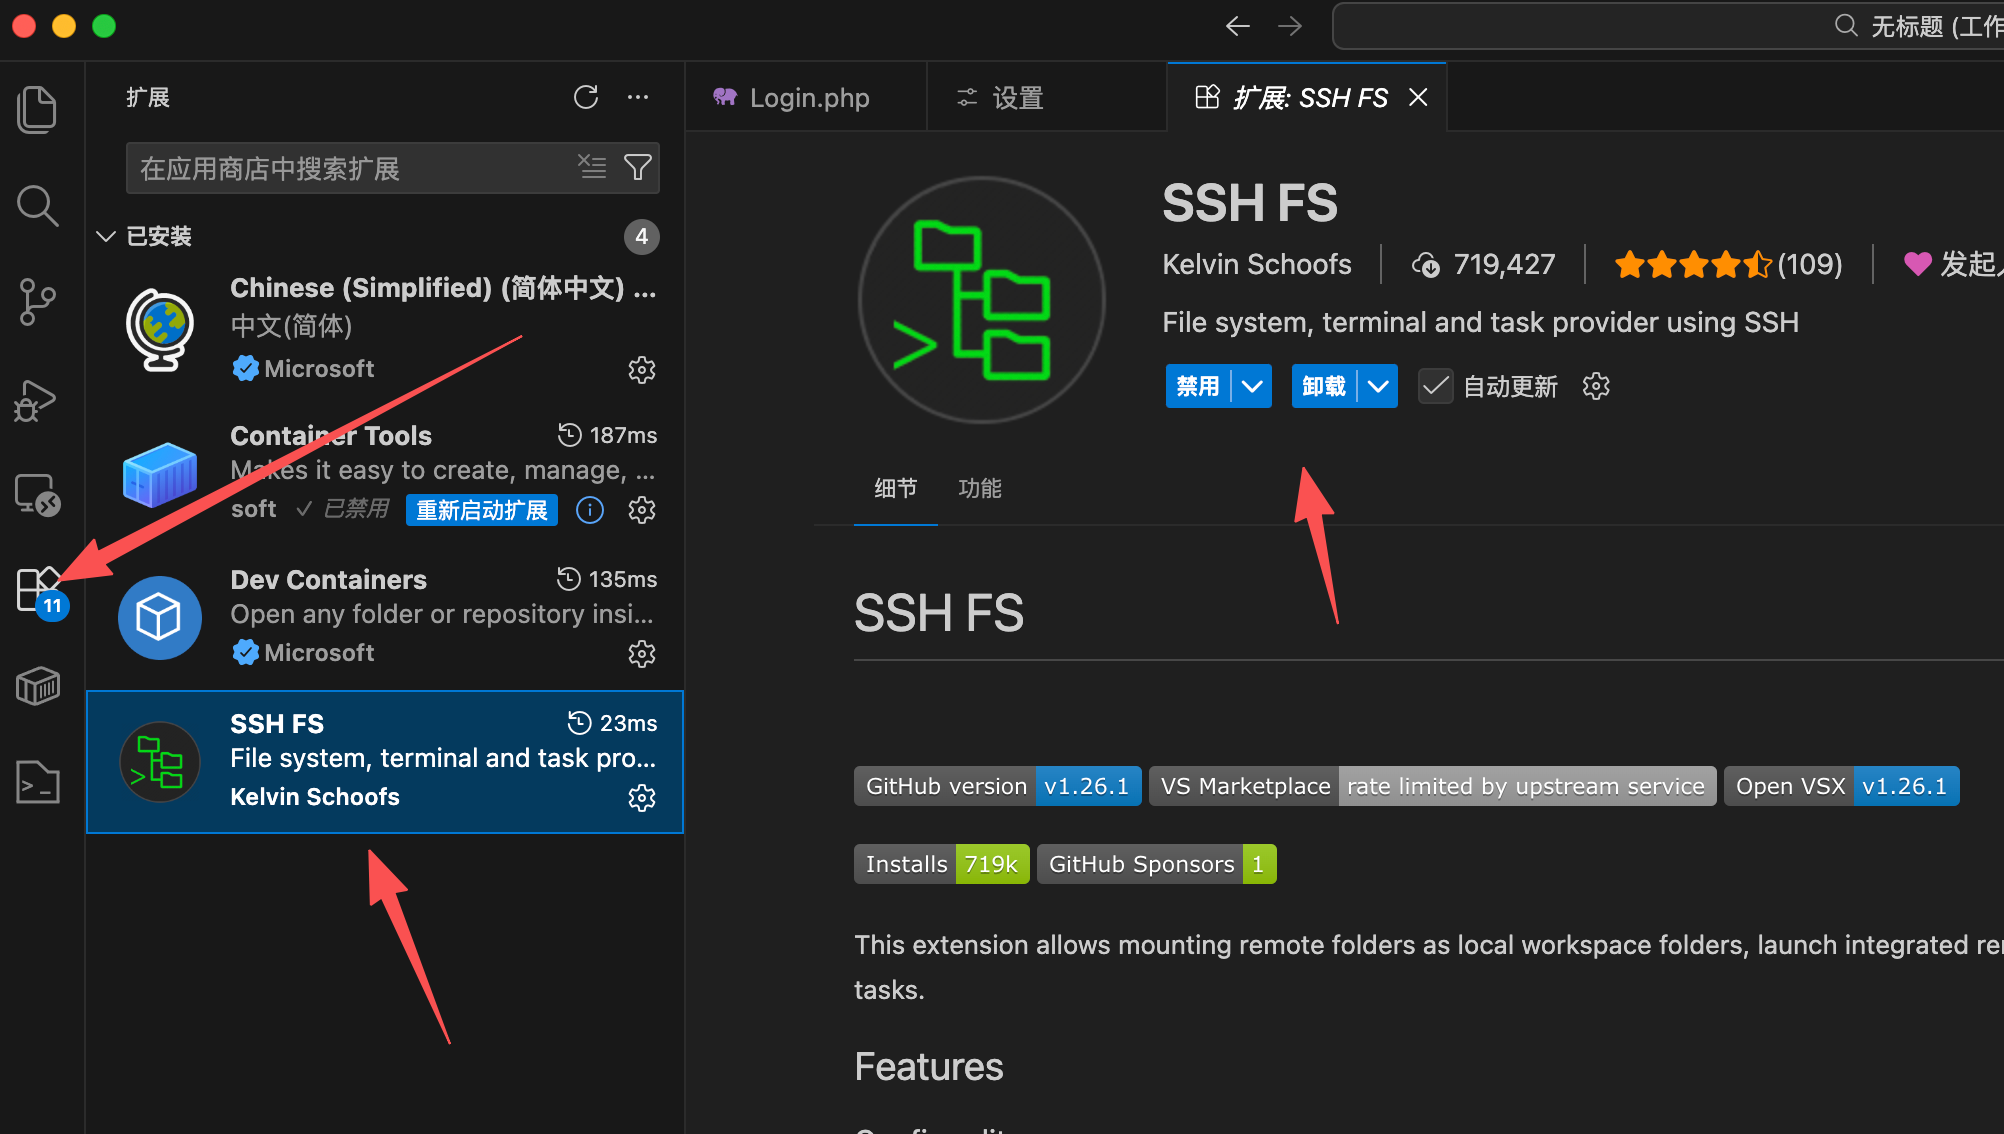
Task: Click the extension marketplace search field
Action: pos(350,168)
